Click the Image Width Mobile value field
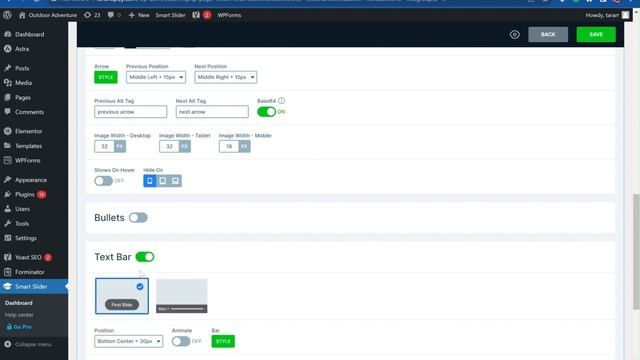This screenshot has width=640, height=360. (x=229, y=146)
